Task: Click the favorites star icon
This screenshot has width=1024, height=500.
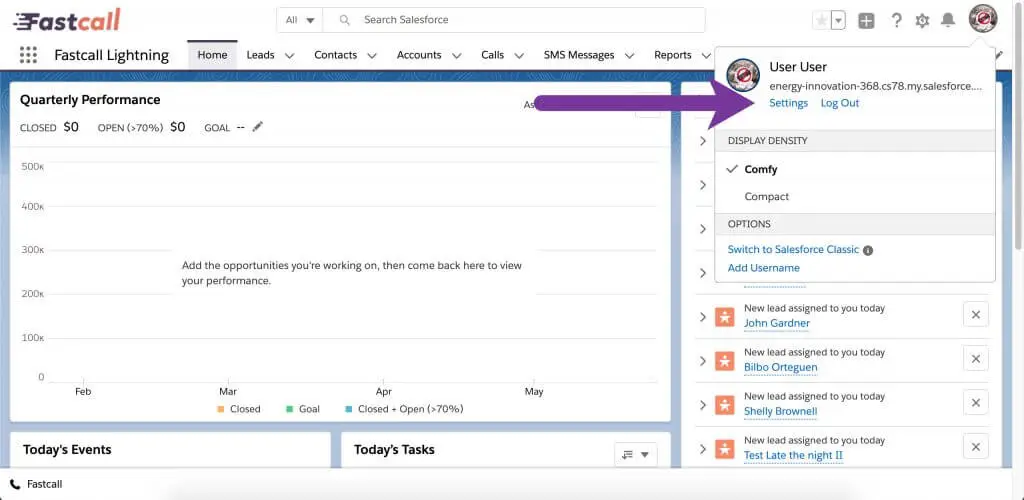Action: pyautogui.click(x=822, y=21)
